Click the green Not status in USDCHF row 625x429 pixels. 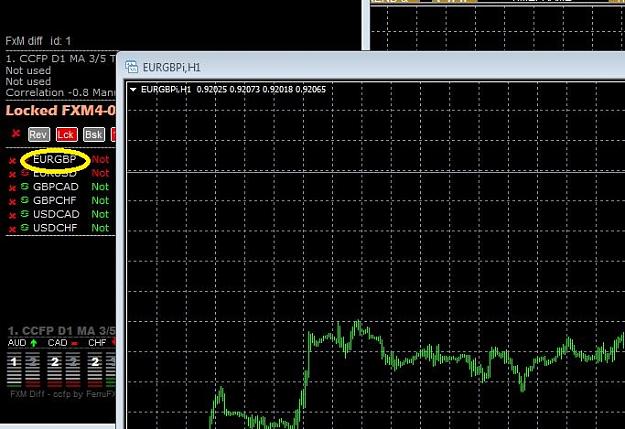(x=100, y=228)
